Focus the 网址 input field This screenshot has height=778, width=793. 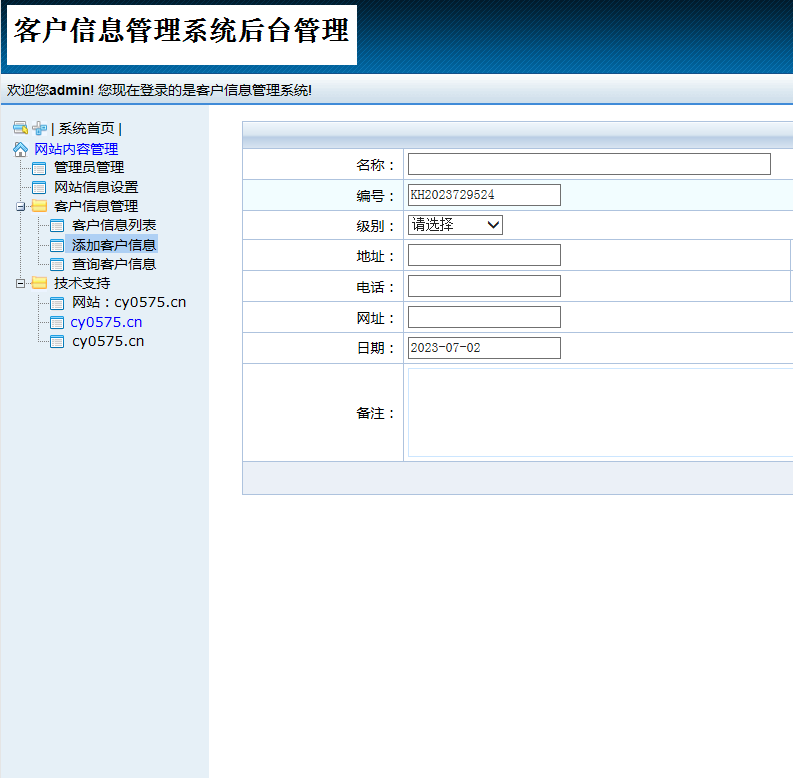(484, 317)
